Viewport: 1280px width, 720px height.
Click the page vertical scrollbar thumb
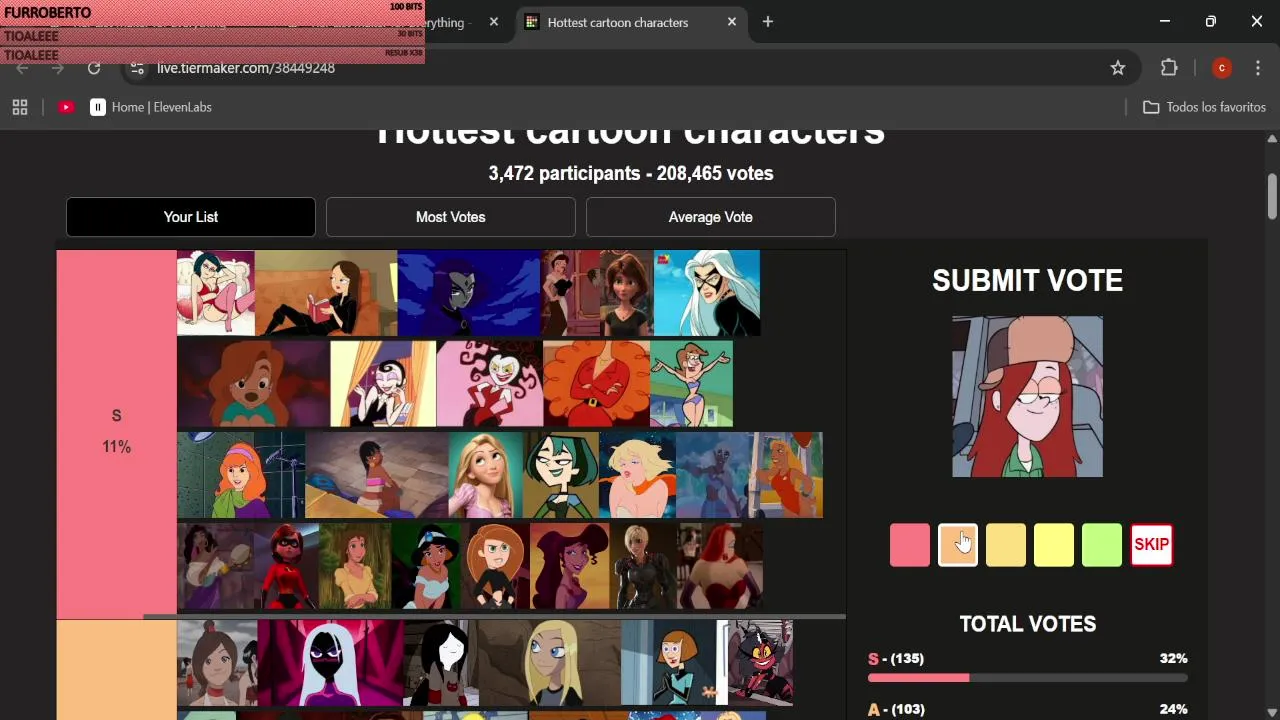click(1272, 196)
